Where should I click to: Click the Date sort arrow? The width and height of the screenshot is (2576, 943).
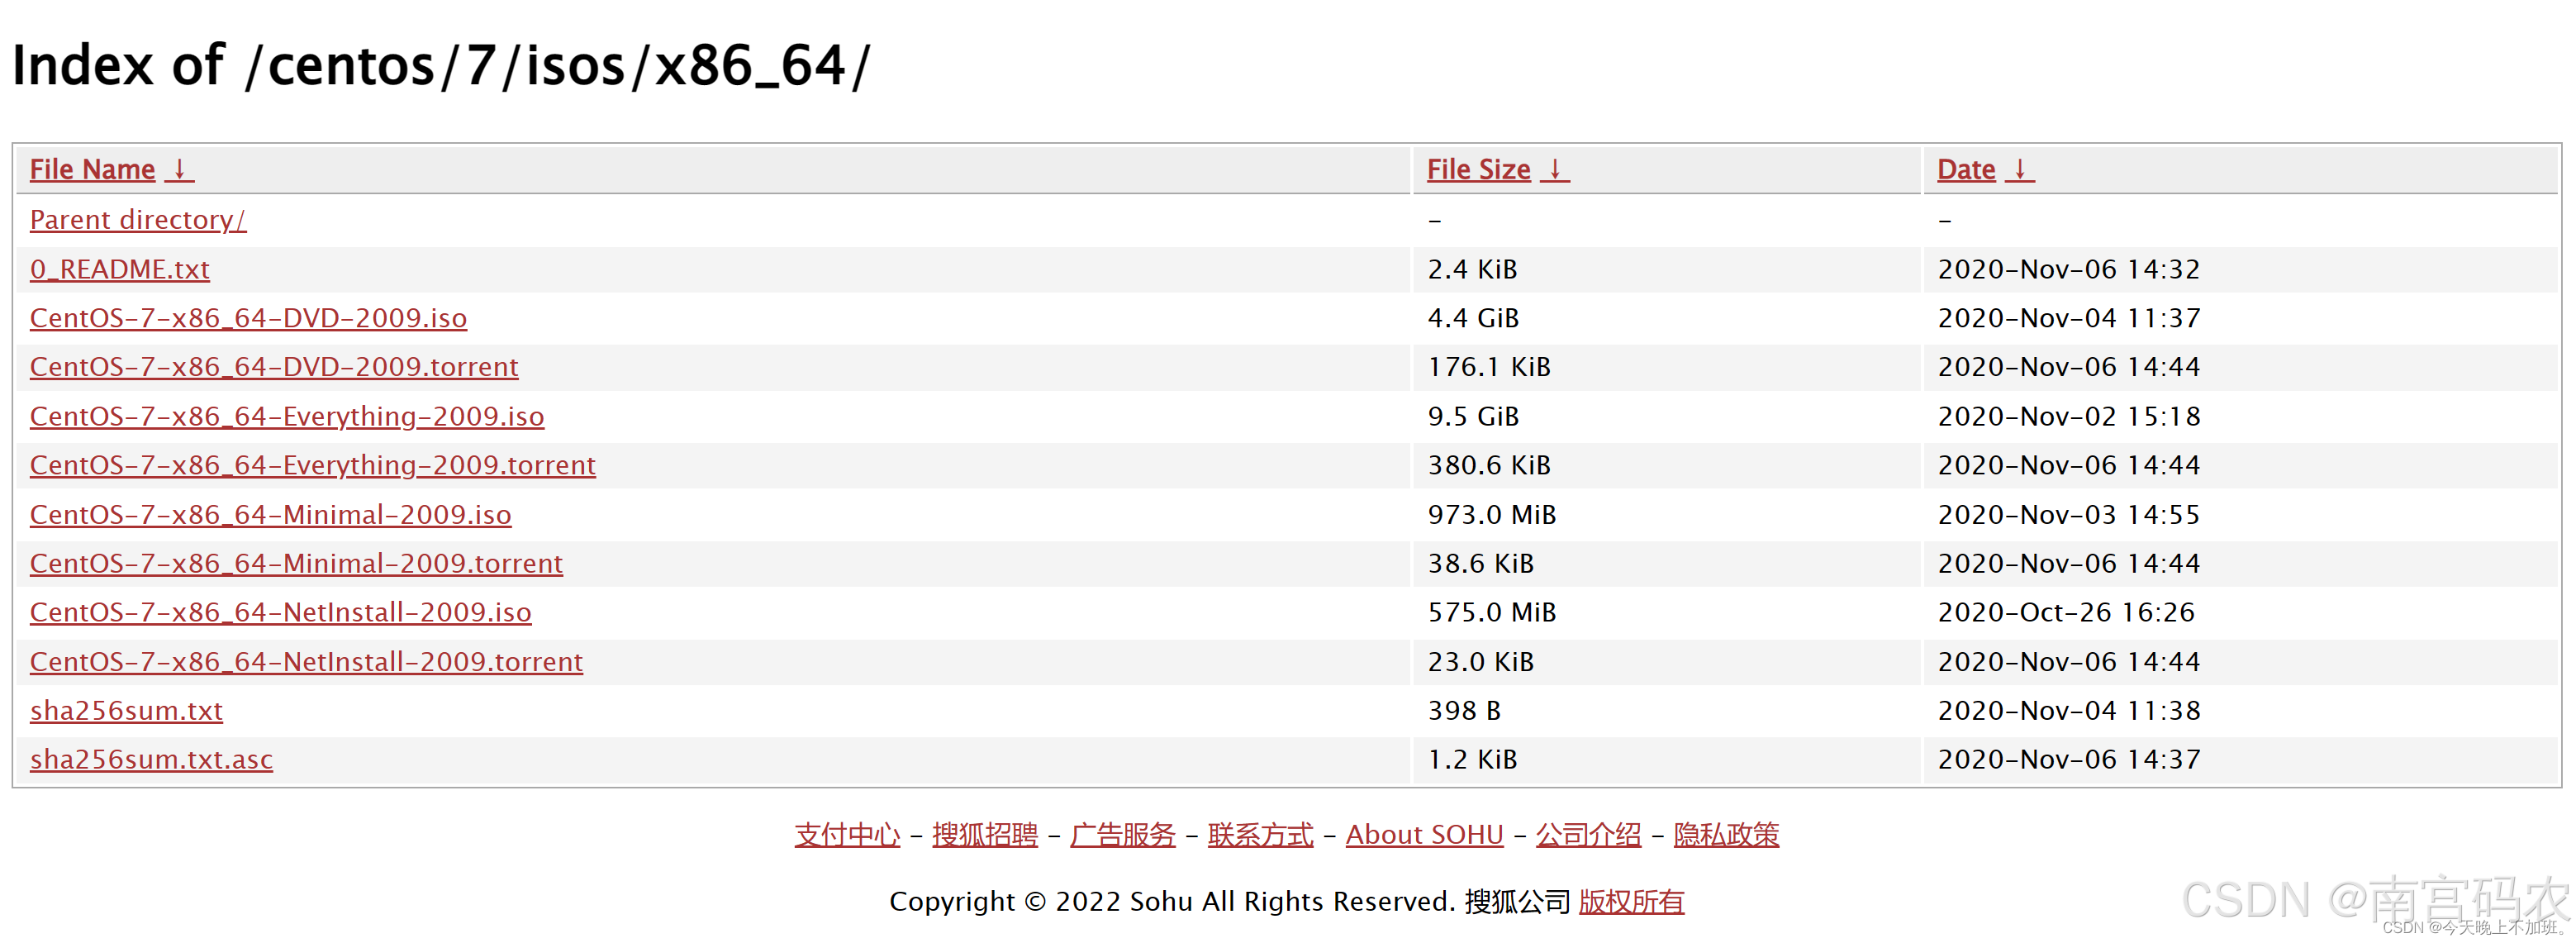point(2019,169)
